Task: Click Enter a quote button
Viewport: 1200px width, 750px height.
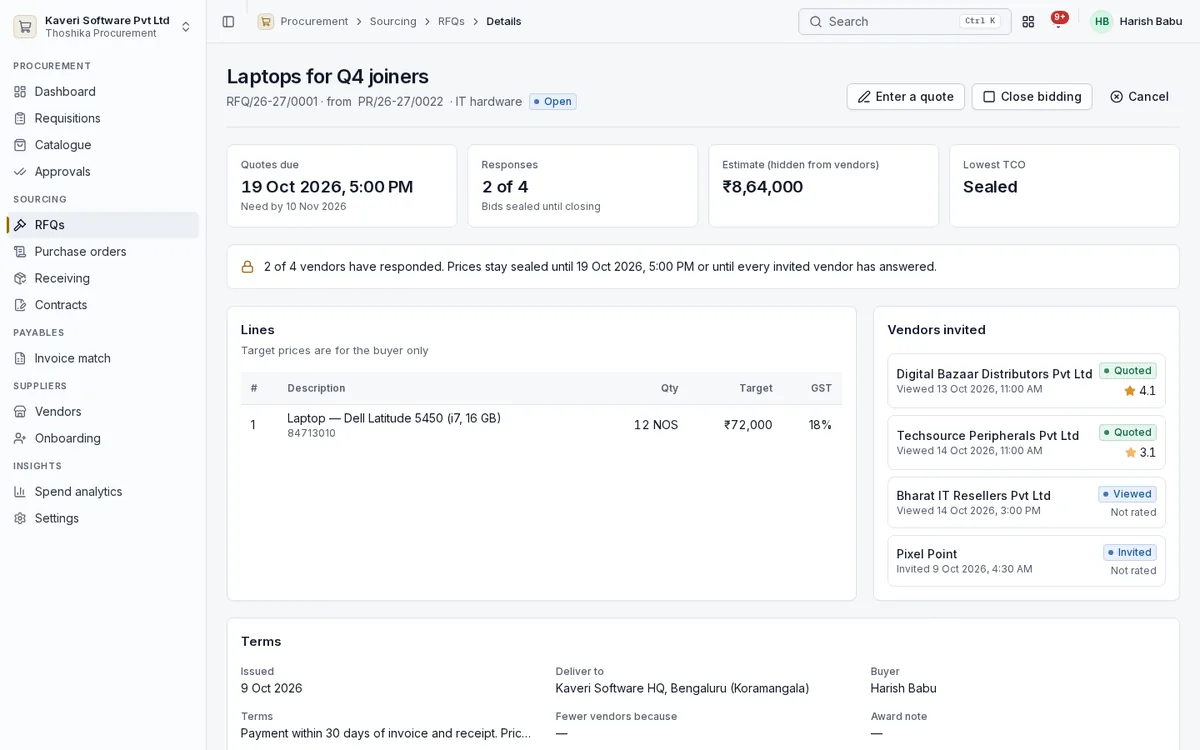Action: point(905,97)
